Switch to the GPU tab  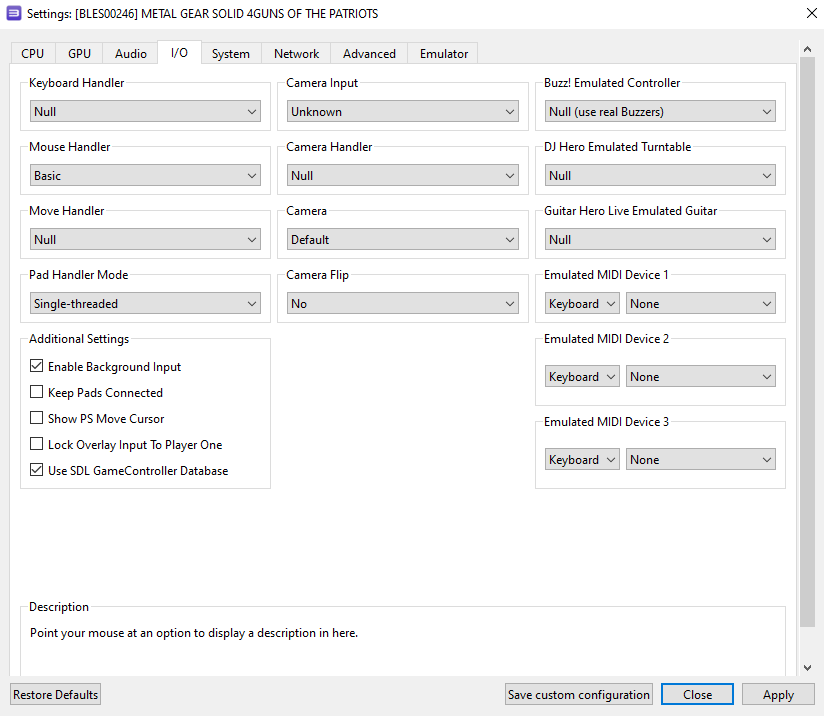pyautogui.click(x=79, y=54)
